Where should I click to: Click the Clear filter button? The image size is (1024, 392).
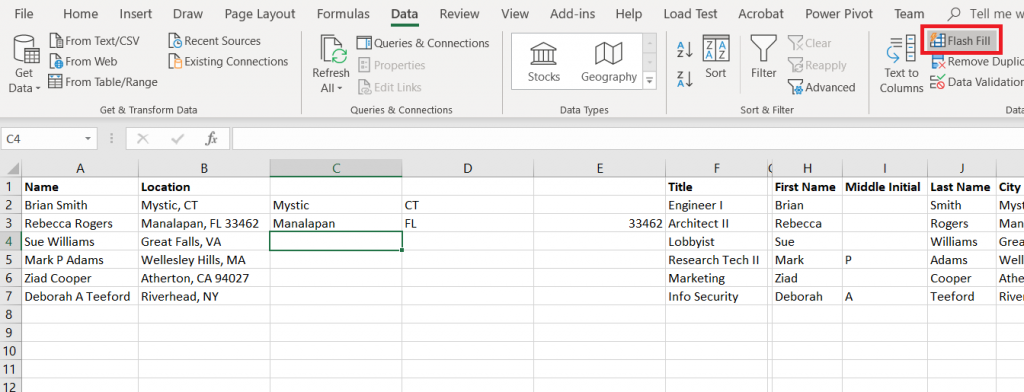[x=810, y=43]
